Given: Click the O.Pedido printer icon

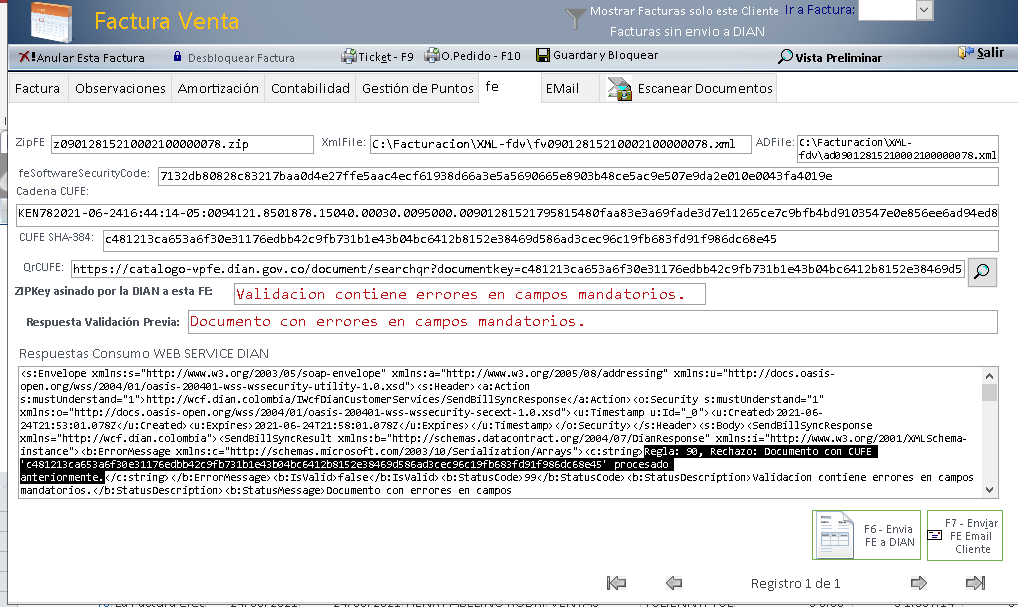Looking at the screenshot, I should (x=432, y=56).
